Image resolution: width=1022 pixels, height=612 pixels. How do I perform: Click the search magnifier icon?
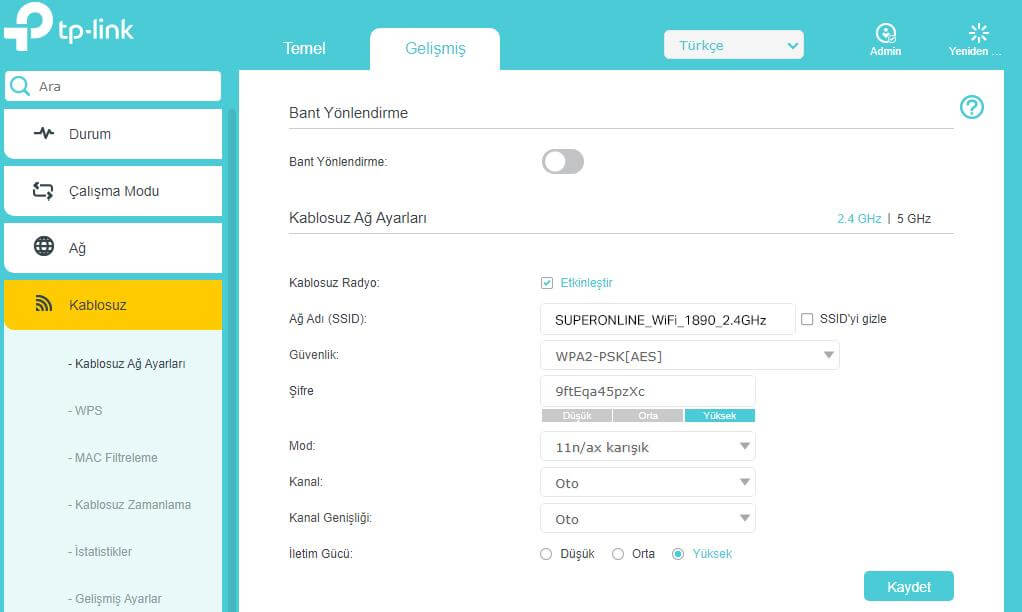[20, 87]
